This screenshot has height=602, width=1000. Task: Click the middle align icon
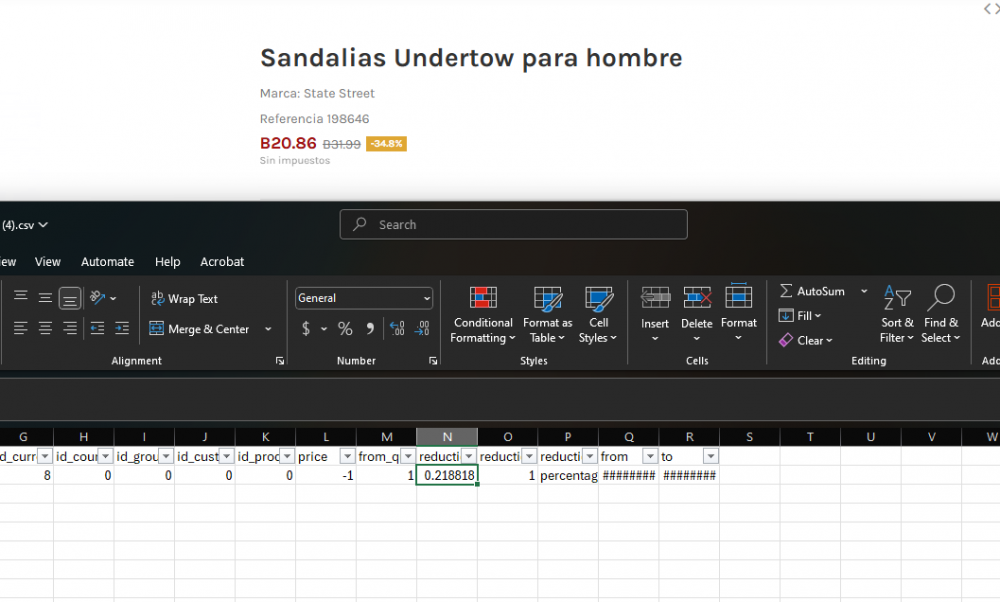point(45,297)
